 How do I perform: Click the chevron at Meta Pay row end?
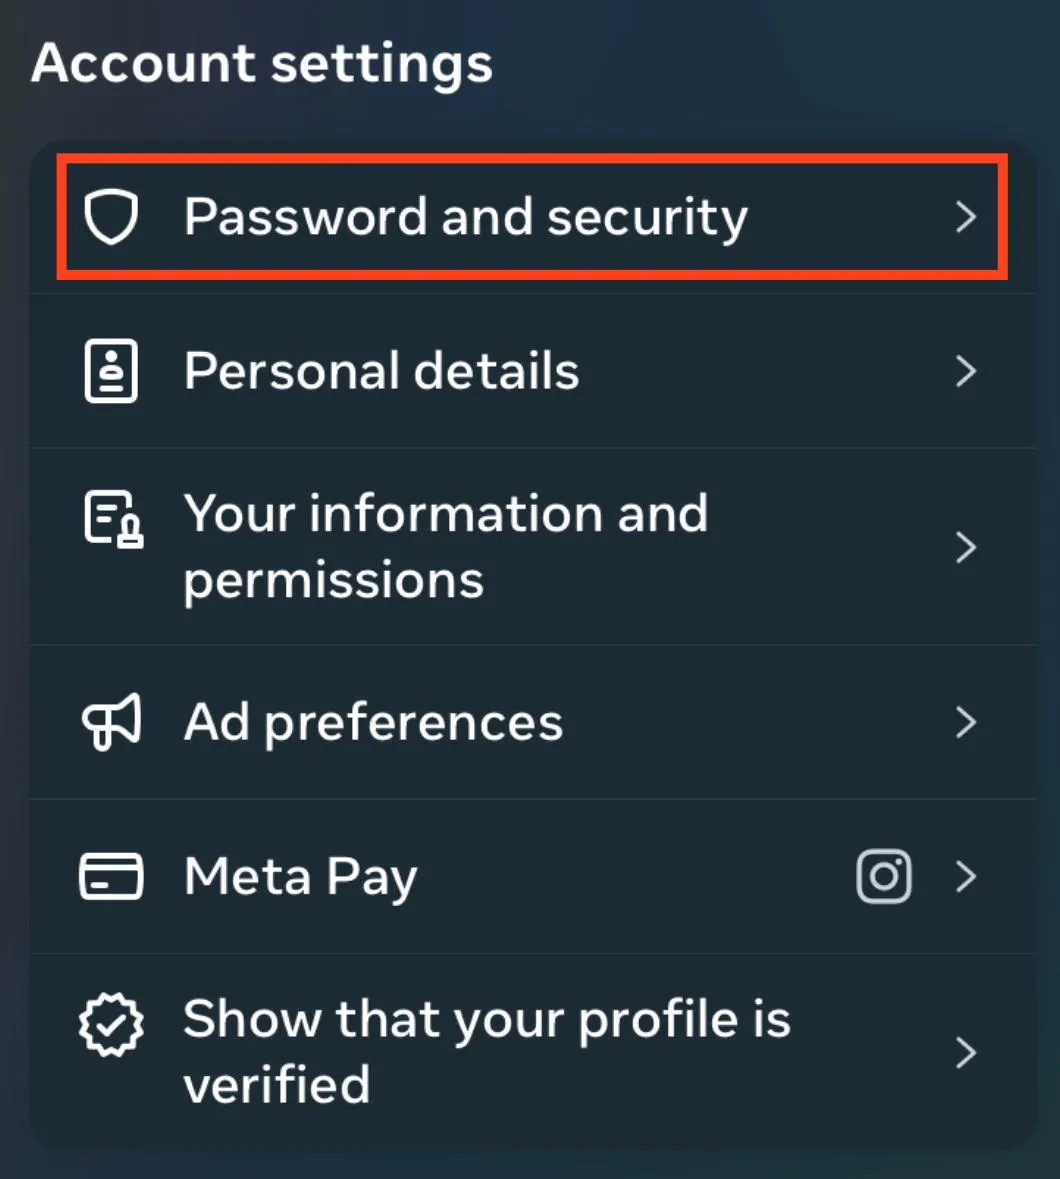click(965, 876)
